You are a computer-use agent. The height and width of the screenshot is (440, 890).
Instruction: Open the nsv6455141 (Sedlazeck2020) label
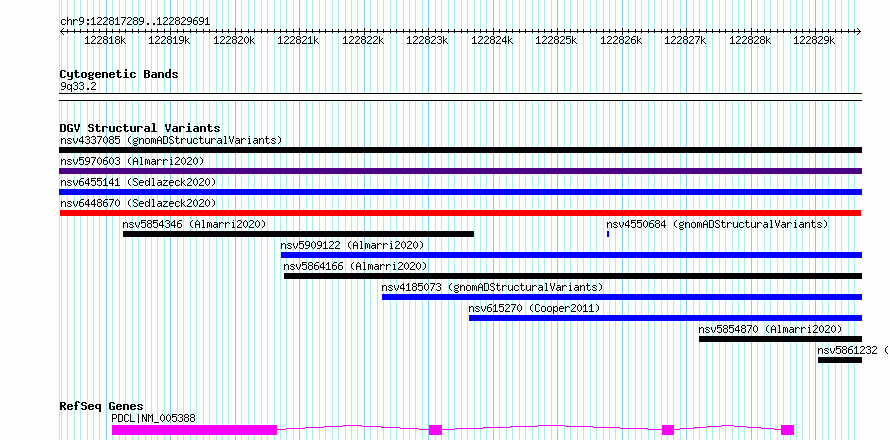point(138,182)
